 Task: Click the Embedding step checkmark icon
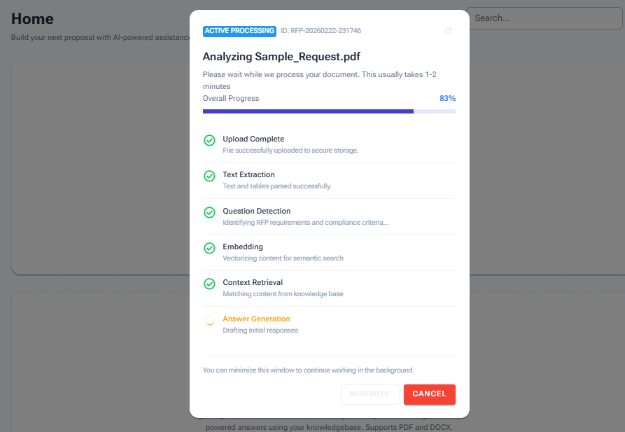tap(209, 248)
